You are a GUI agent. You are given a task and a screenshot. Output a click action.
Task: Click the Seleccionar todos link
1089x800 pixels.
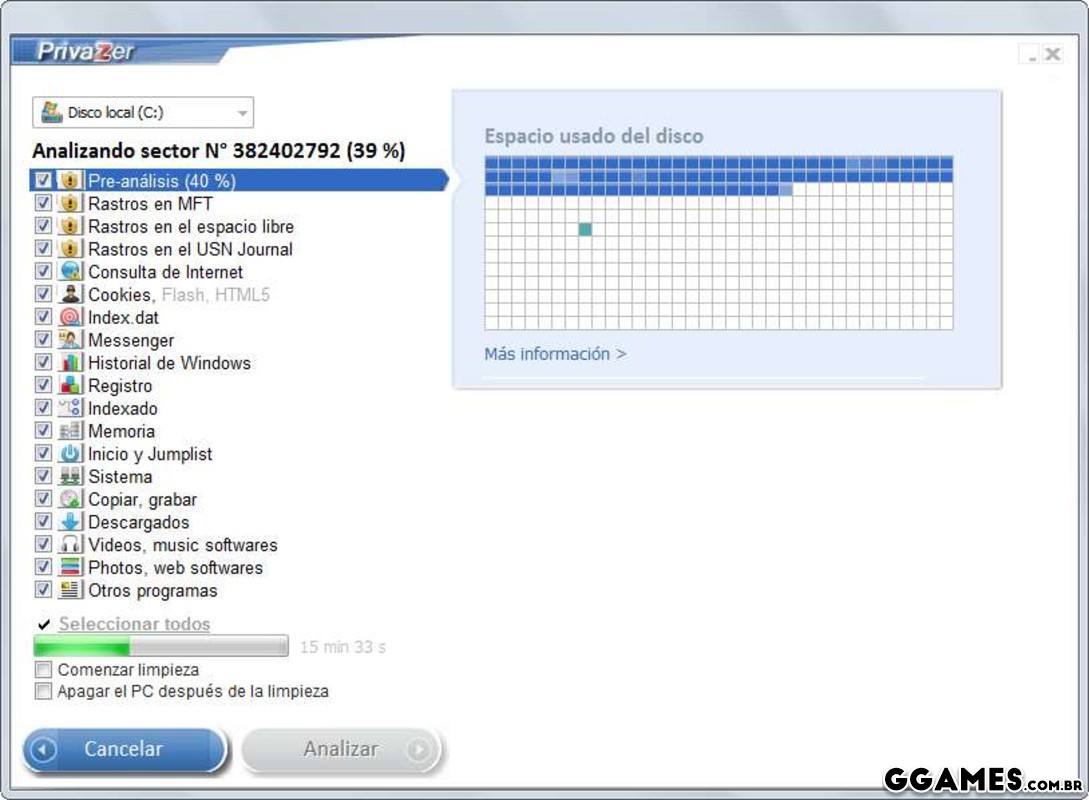[x=134, y=624]
